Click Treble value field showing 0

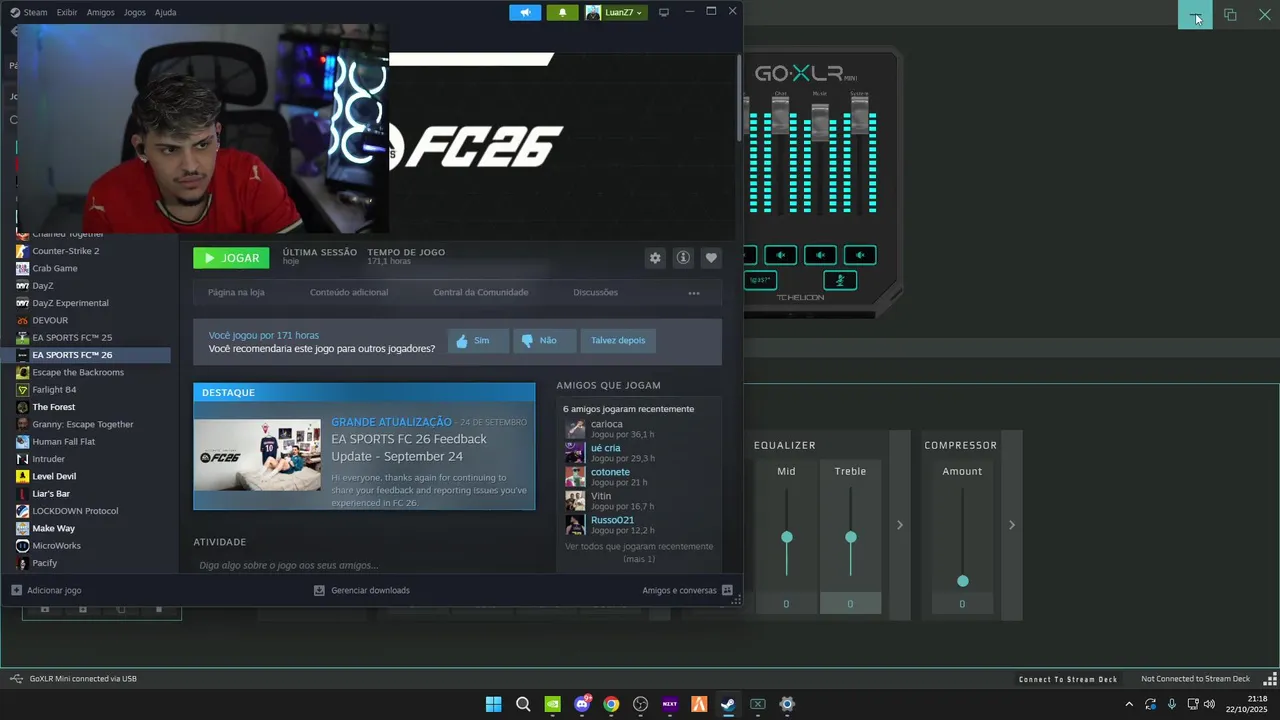[850, 604]
